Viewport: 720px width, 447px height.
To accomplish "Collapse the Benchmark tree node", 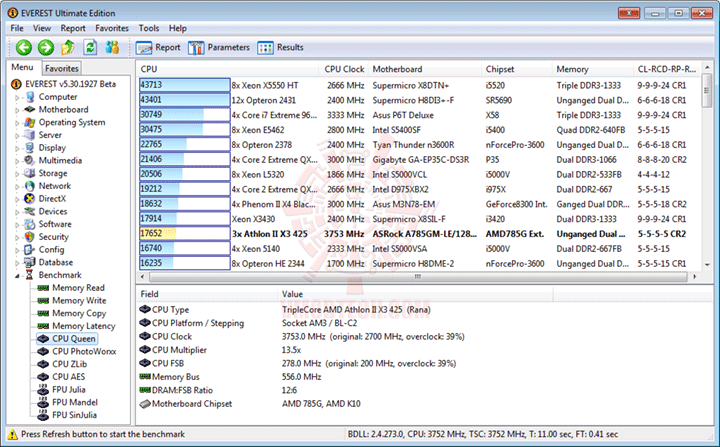I will pos(17,276).
